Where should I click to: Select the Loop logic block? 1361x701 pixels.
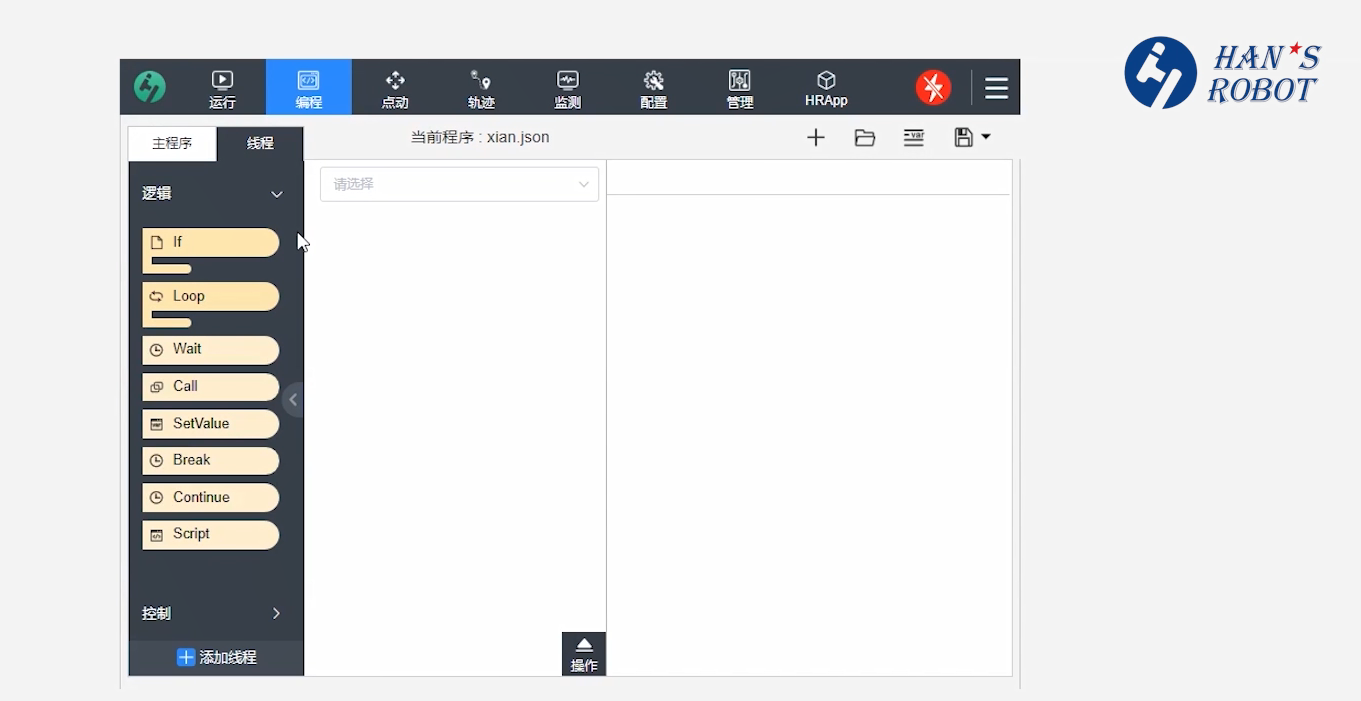coord(210,296)
